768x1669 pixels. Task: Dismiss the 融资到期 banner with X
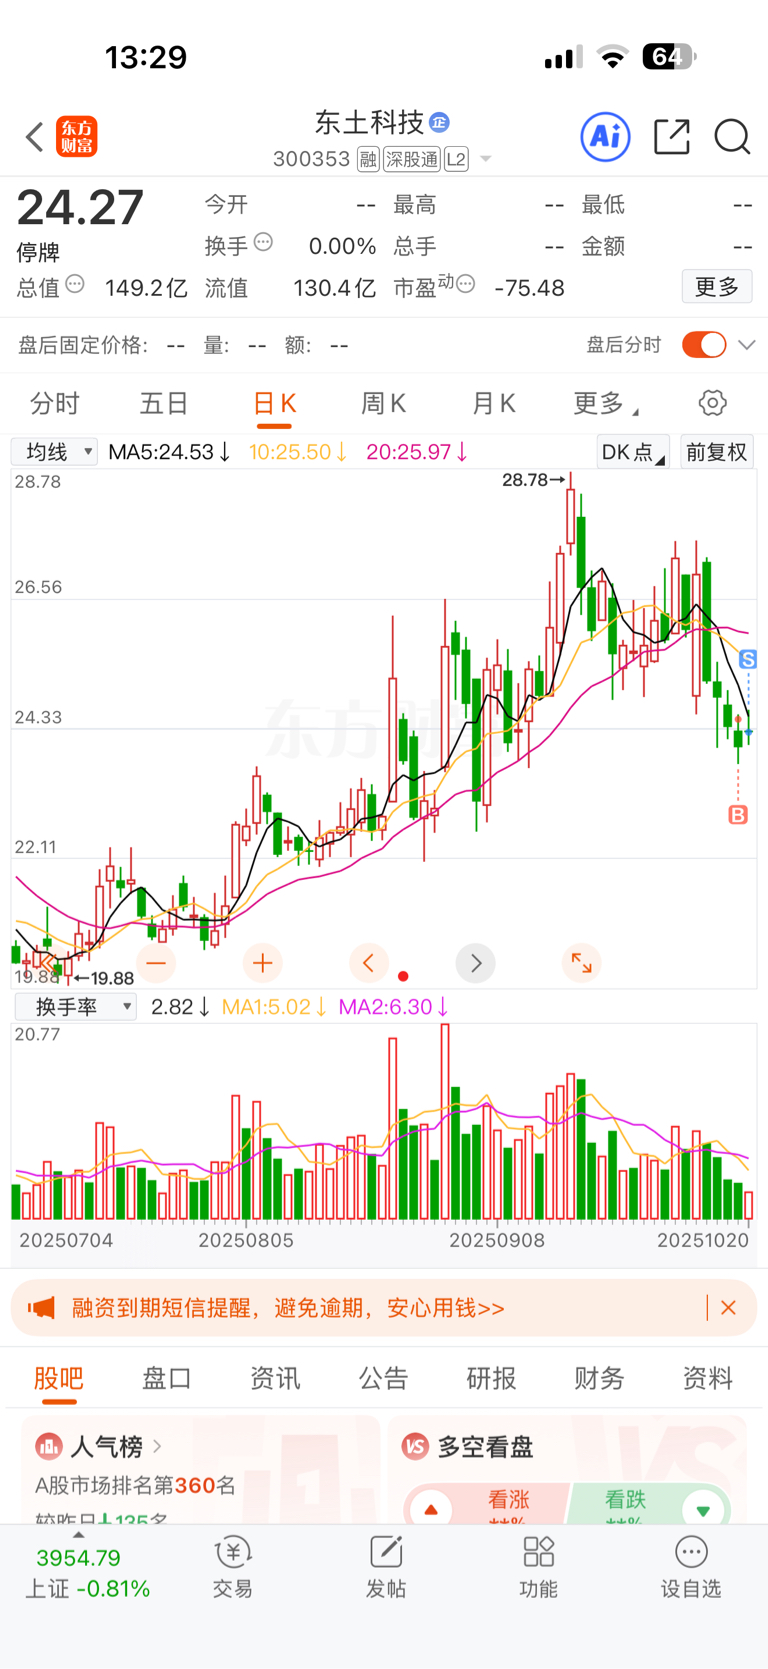coord(728,1308)
